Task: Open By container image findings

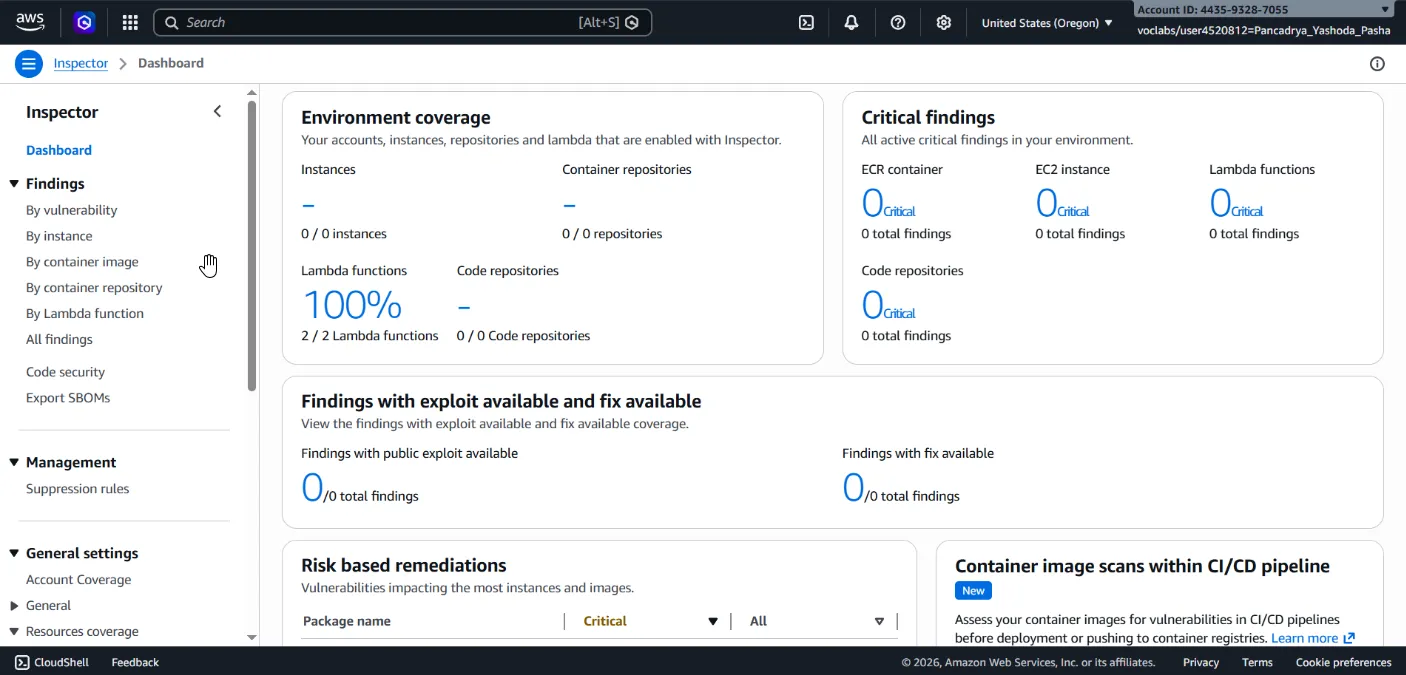Action: click(x=82, y=262)
